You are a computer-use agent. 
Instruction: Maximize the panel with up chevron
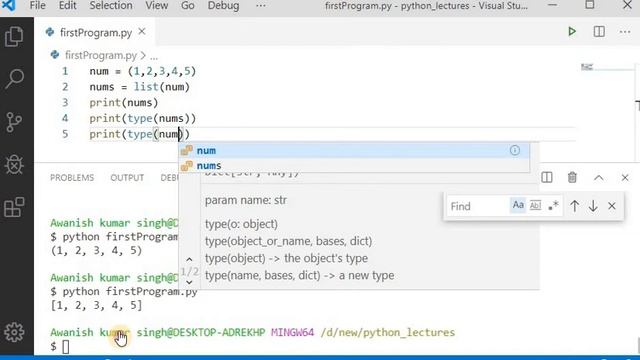[x=598, y=178]
